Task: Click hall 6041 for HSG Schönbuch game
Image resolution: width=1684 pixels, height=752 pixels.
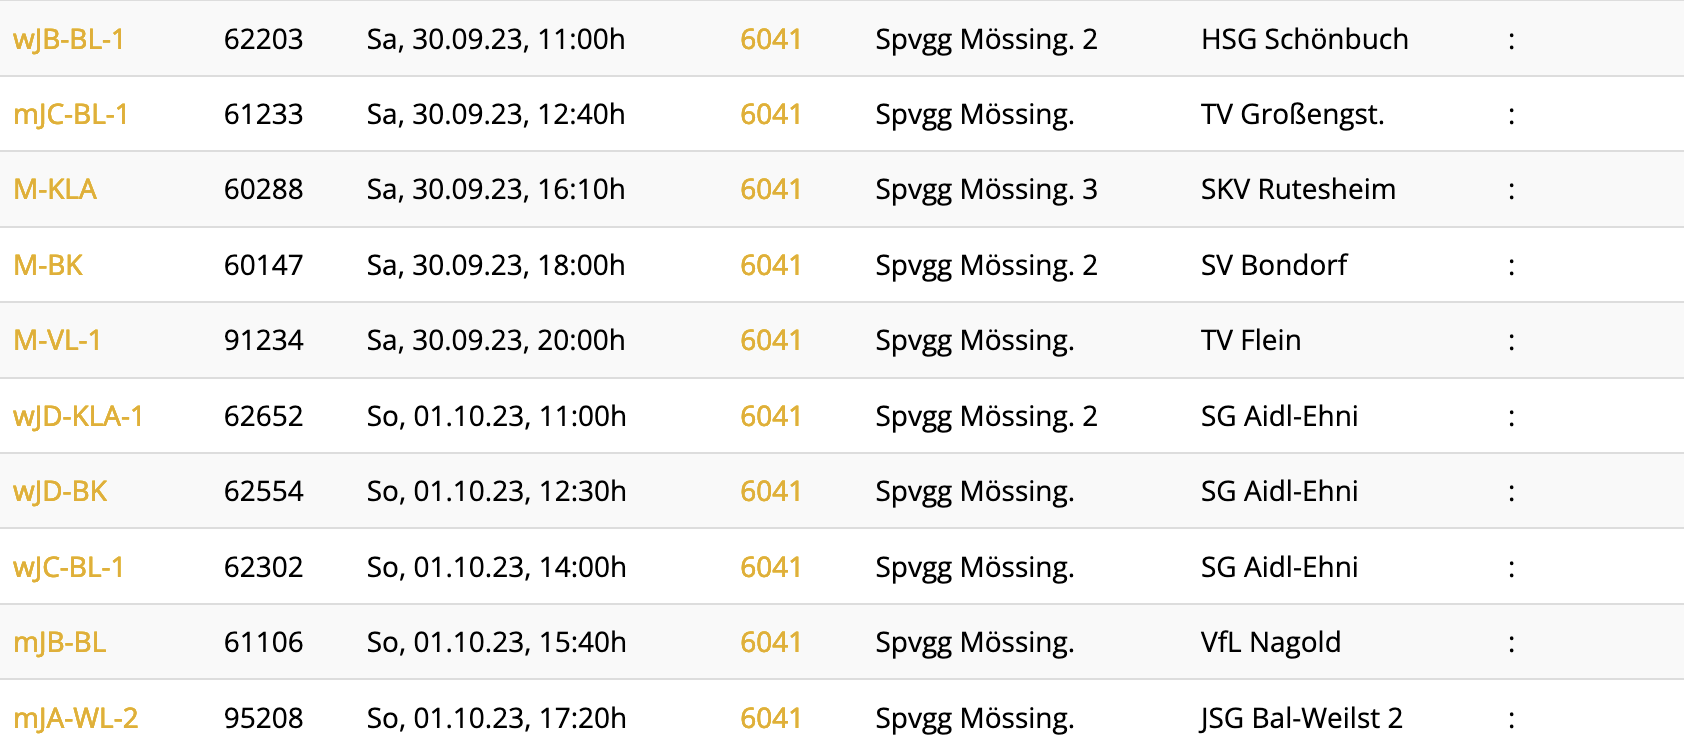Action: pos(771,40)
